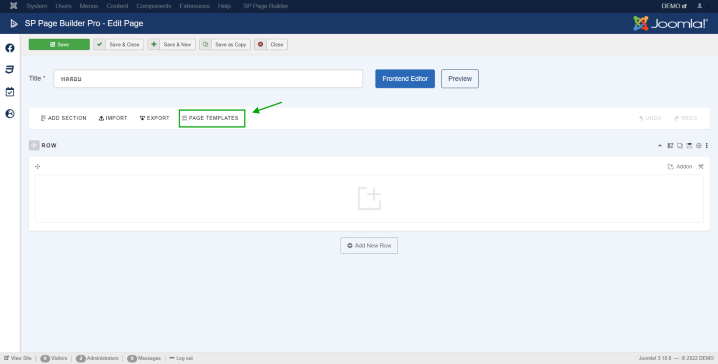Click the Redo button

click(685, 118)
